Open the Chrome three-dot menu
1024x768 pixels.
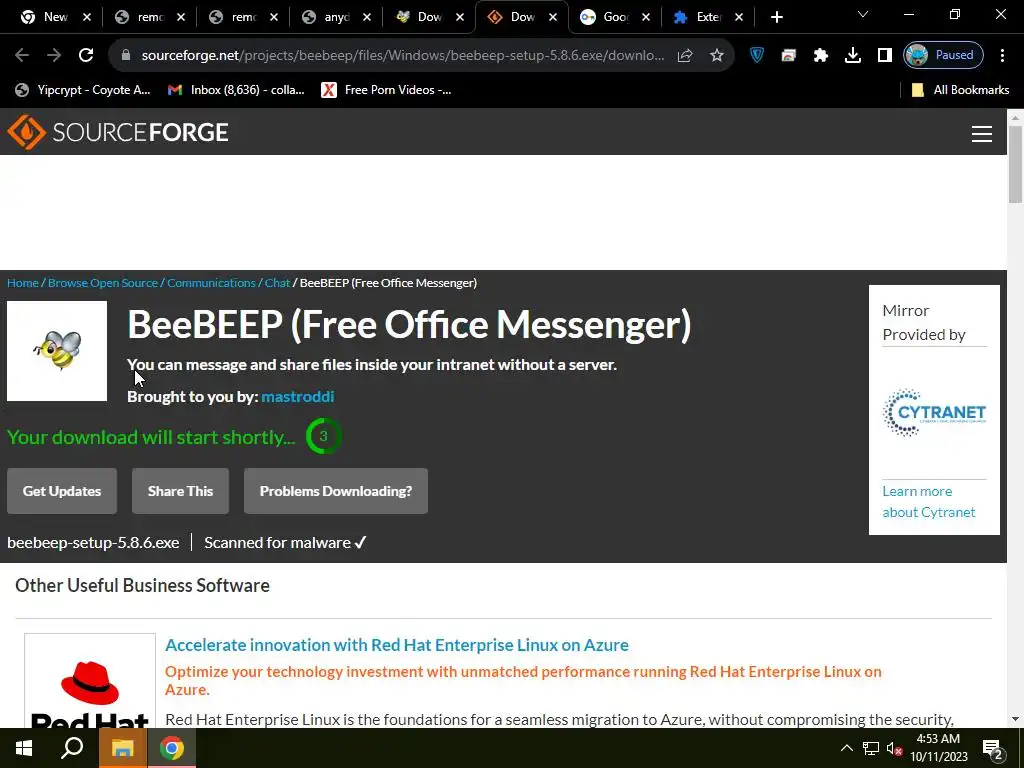pos(1002,56)
